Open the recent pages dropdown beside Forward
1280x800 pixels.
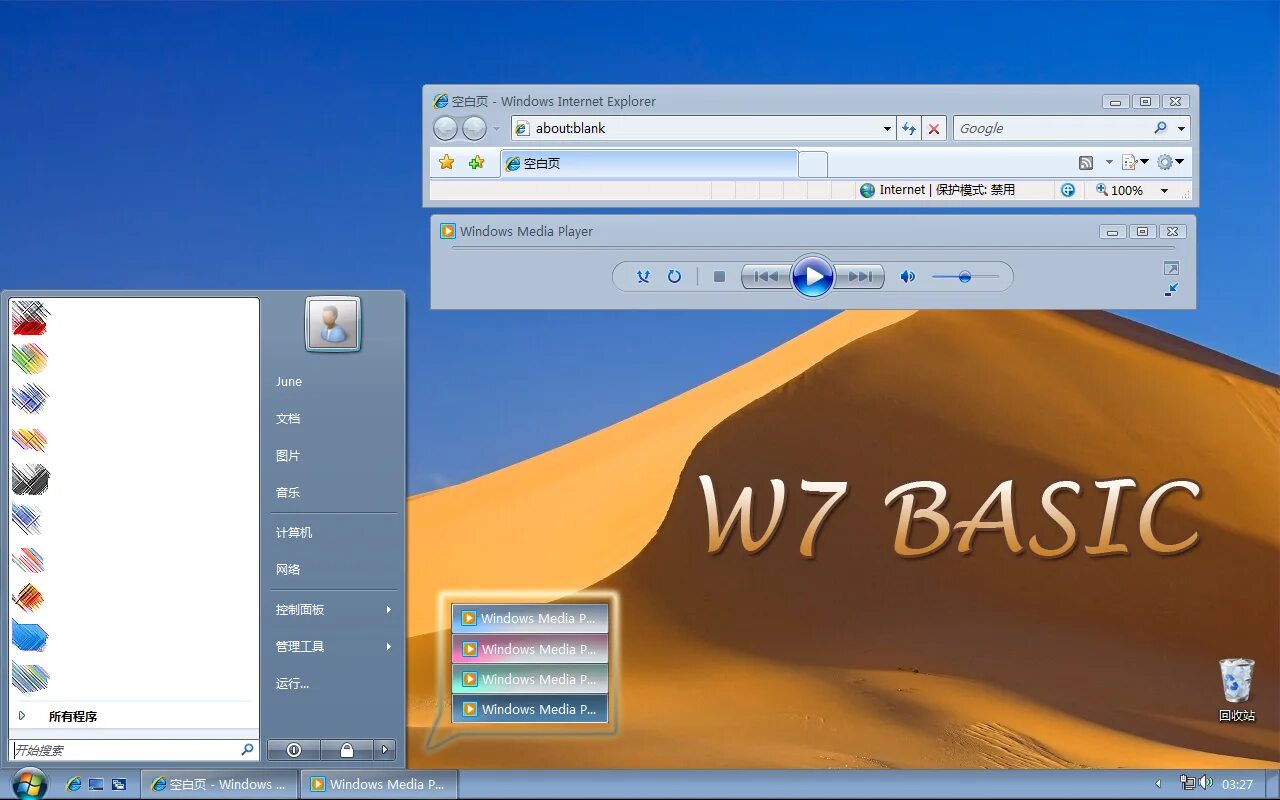(x=497, y=129)
